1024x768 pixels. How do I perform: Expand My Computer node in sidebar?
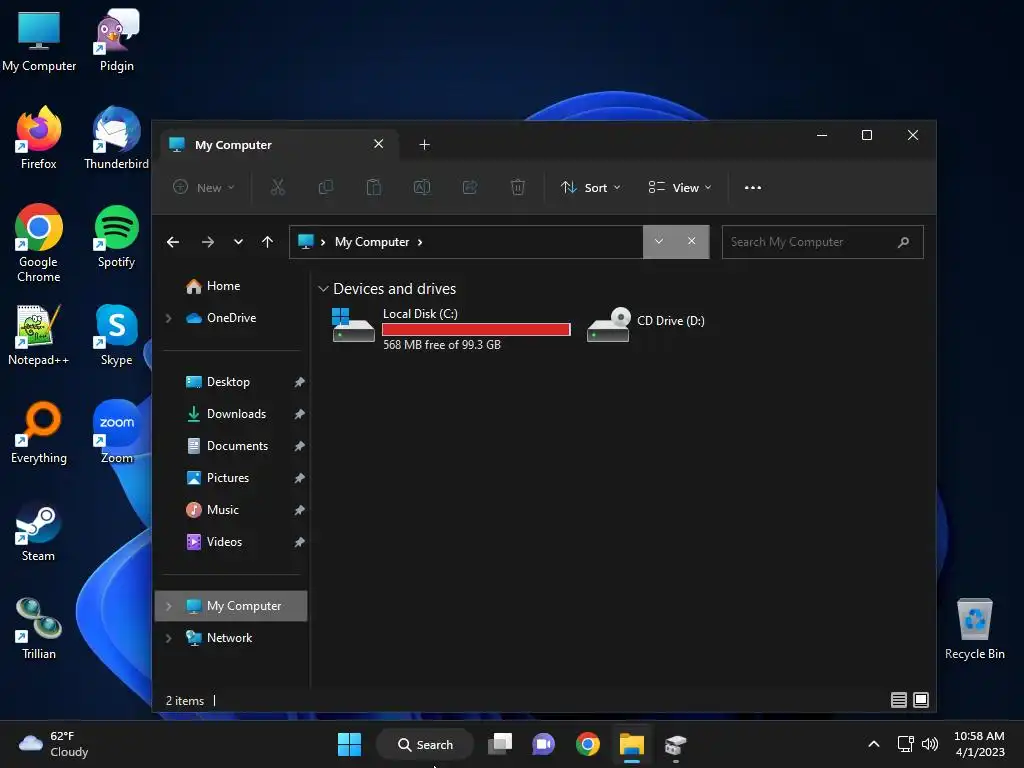coord(168,606)
